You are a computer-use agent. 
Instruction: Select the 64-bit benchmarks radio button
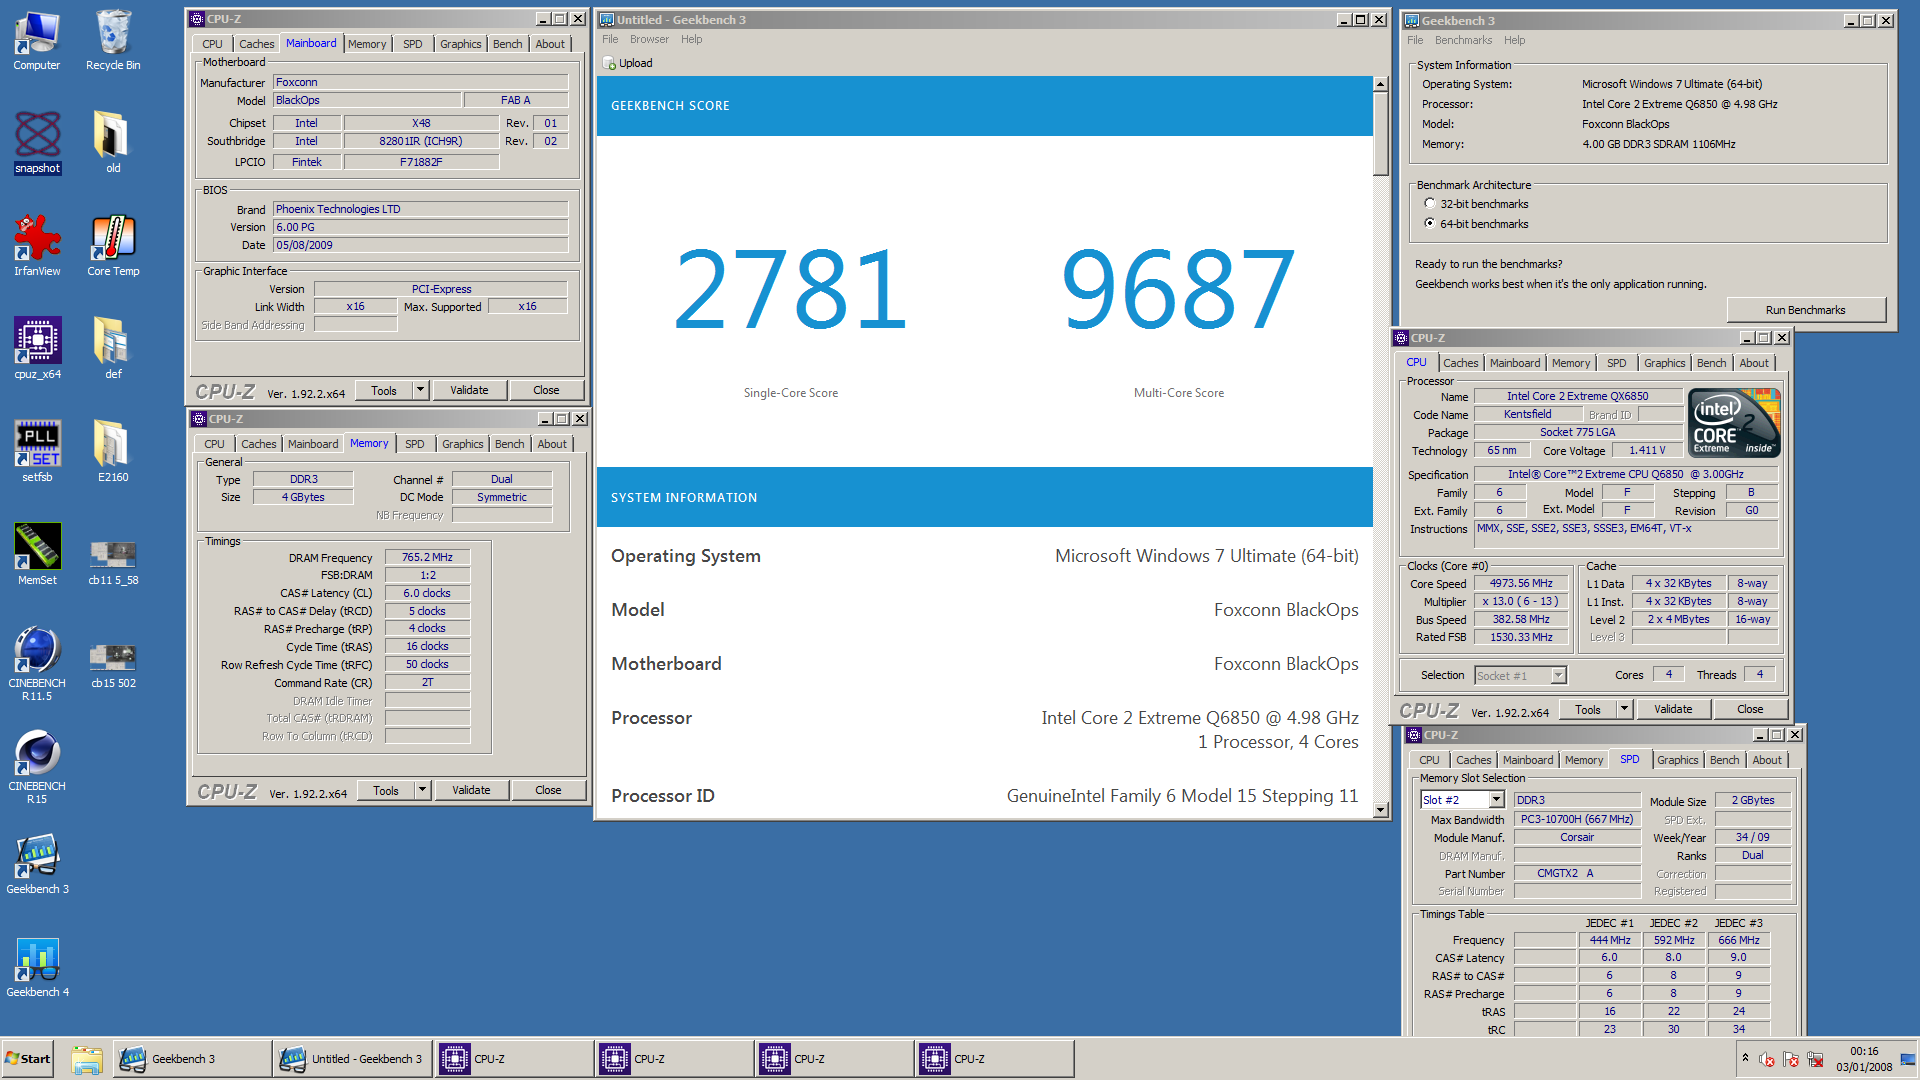pyautogui.click(x=1430, y=224)
